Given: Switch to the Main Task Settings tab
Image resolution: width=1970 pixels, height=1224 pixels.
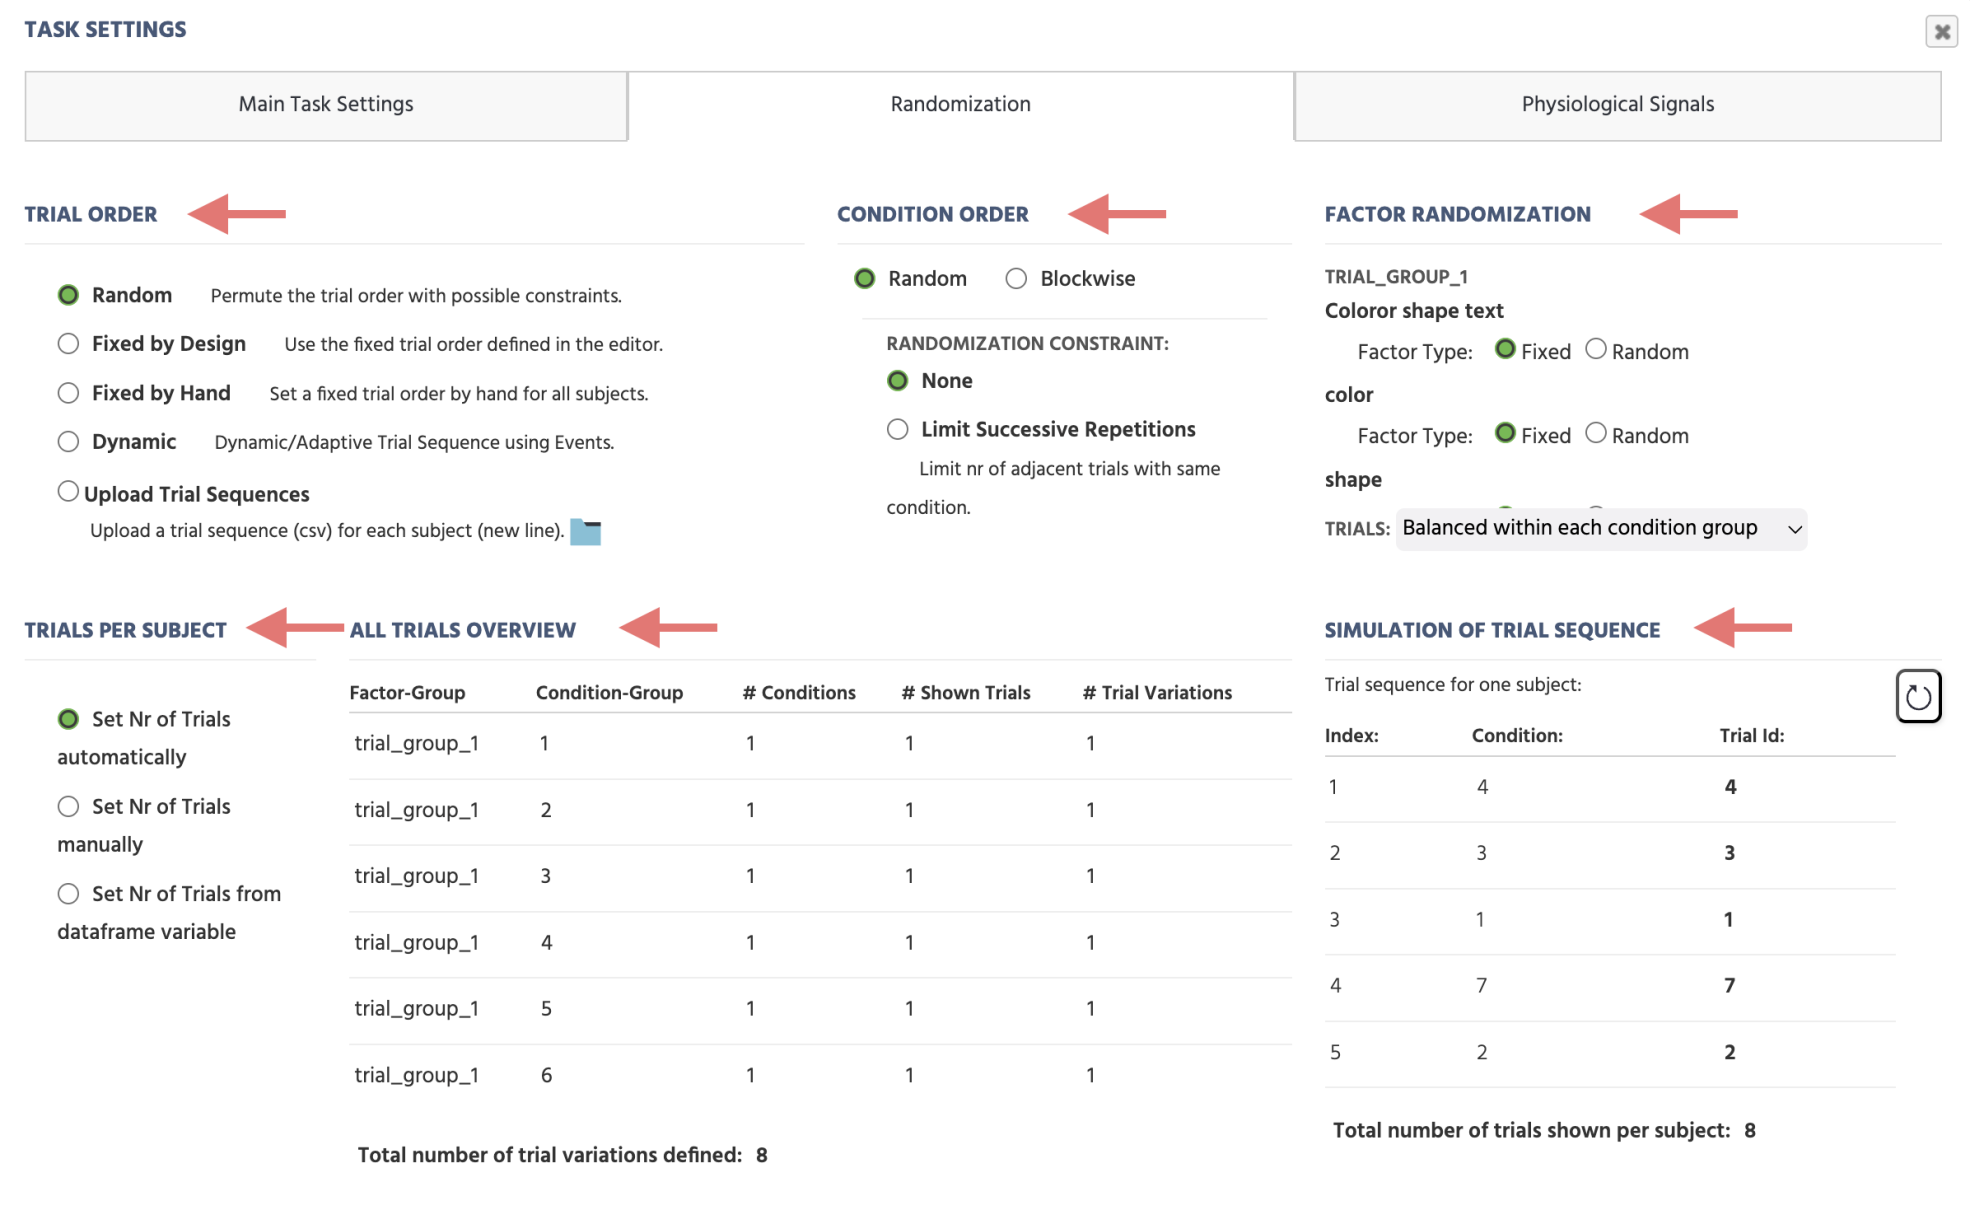Looking at the screenshot, I should 325,104.
